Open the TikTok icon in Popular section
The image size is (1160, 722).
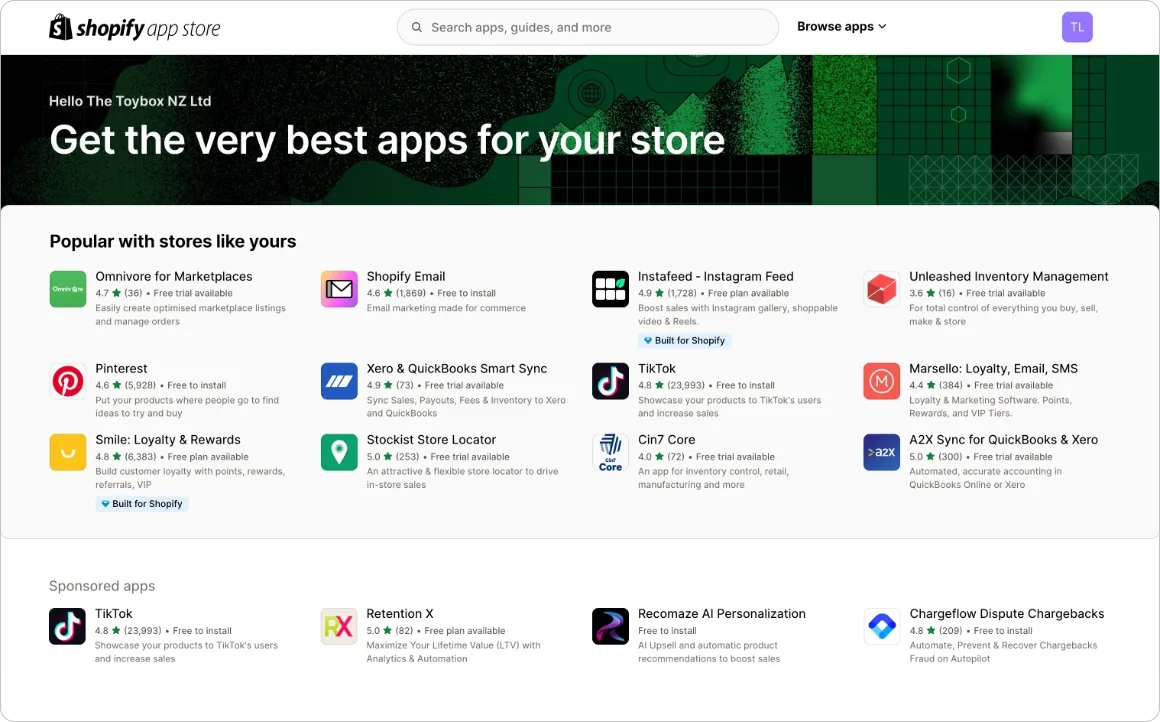coord(610,381)
